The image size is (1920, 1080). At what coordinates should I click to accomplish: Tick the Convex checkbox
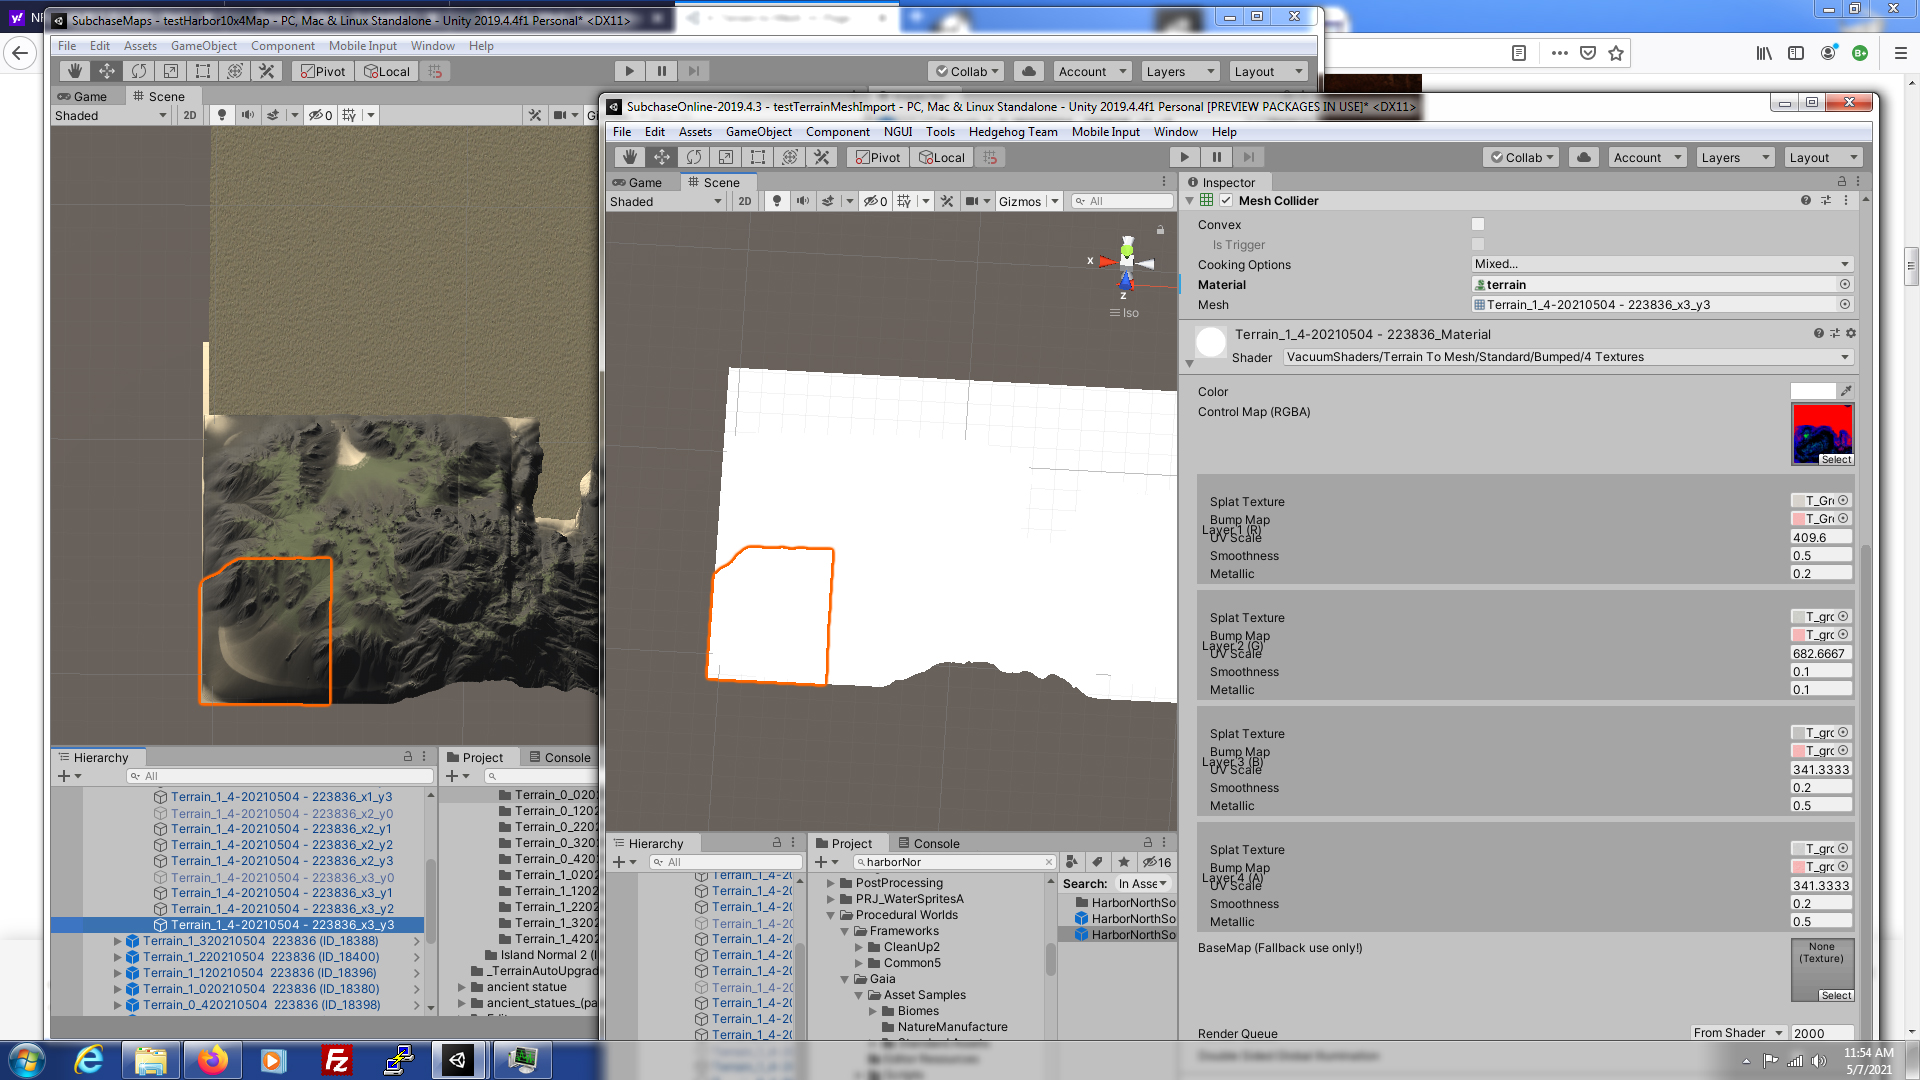point(1477,224)
